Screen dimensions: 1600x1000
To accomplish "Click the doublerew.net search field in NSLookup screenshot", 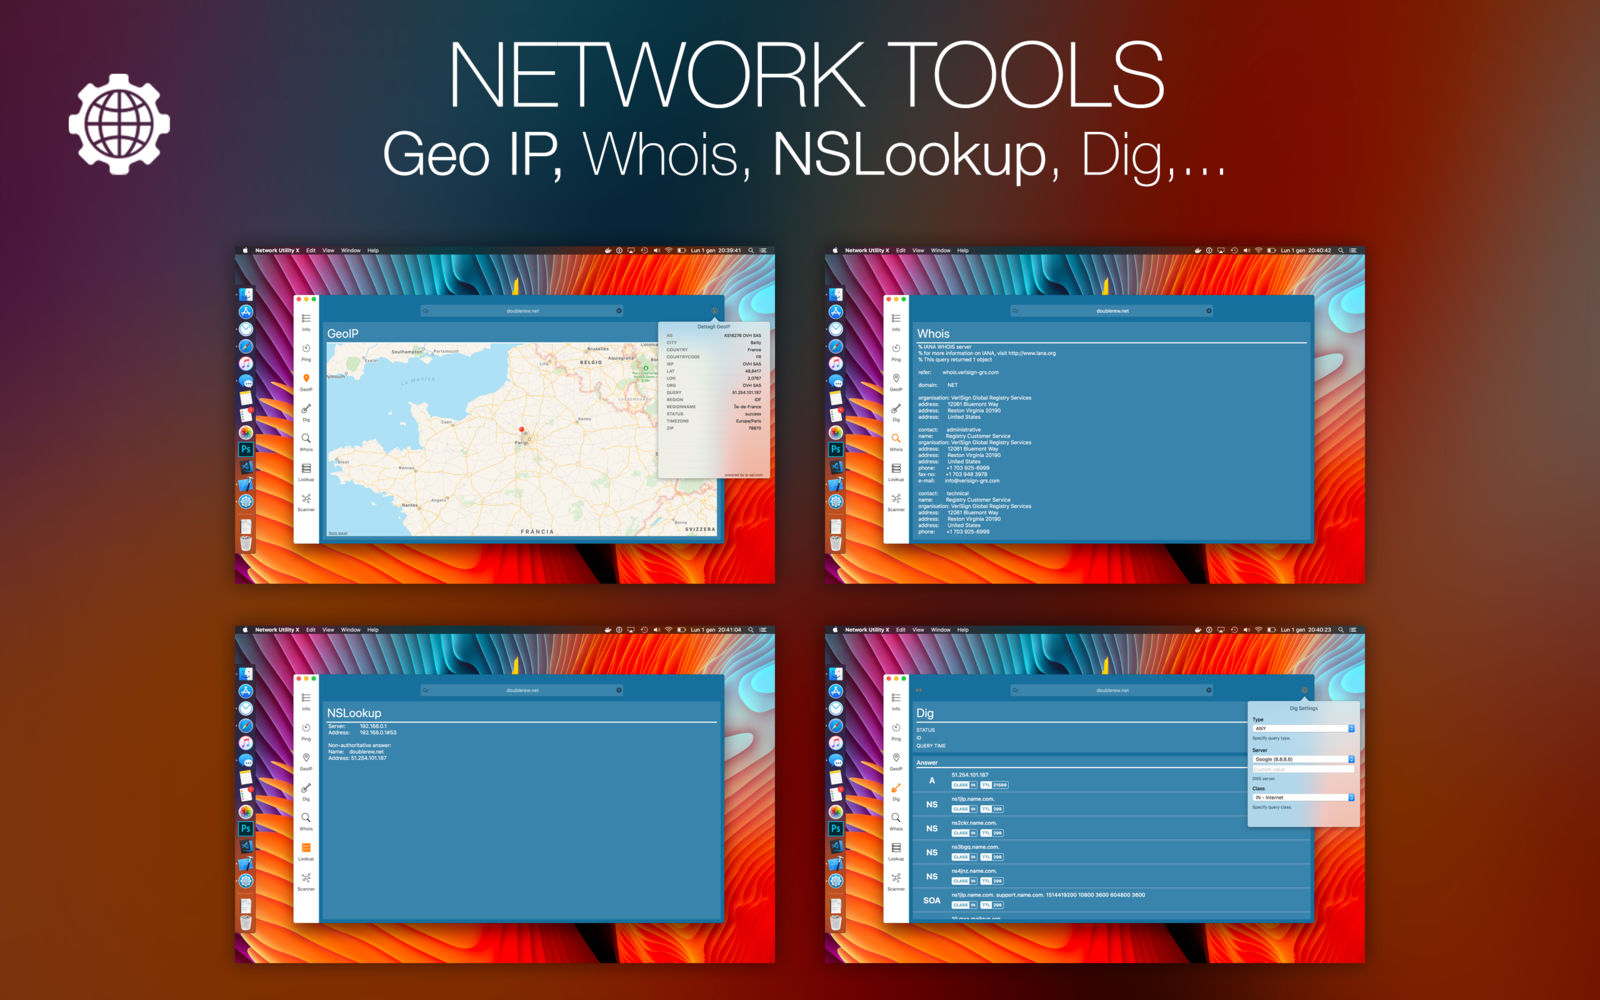I will point(522,690).
